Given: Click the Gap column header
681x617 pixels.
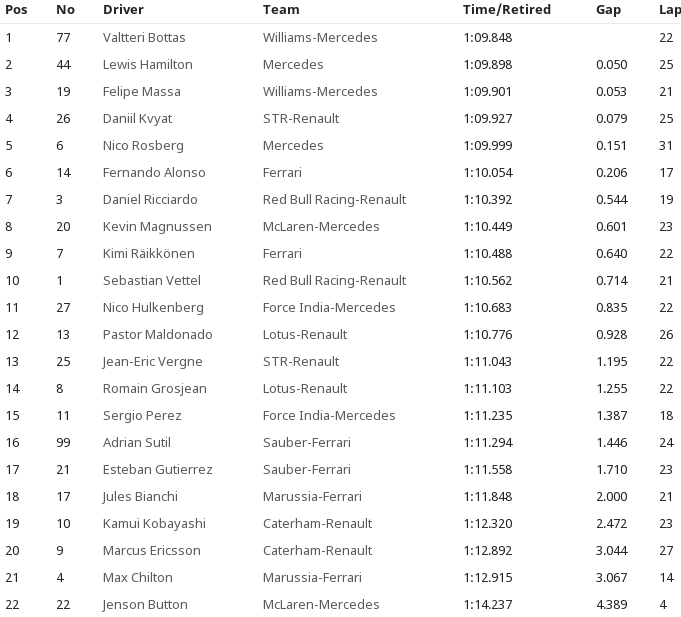Looking at the screenshot, I should click(608, 9).
